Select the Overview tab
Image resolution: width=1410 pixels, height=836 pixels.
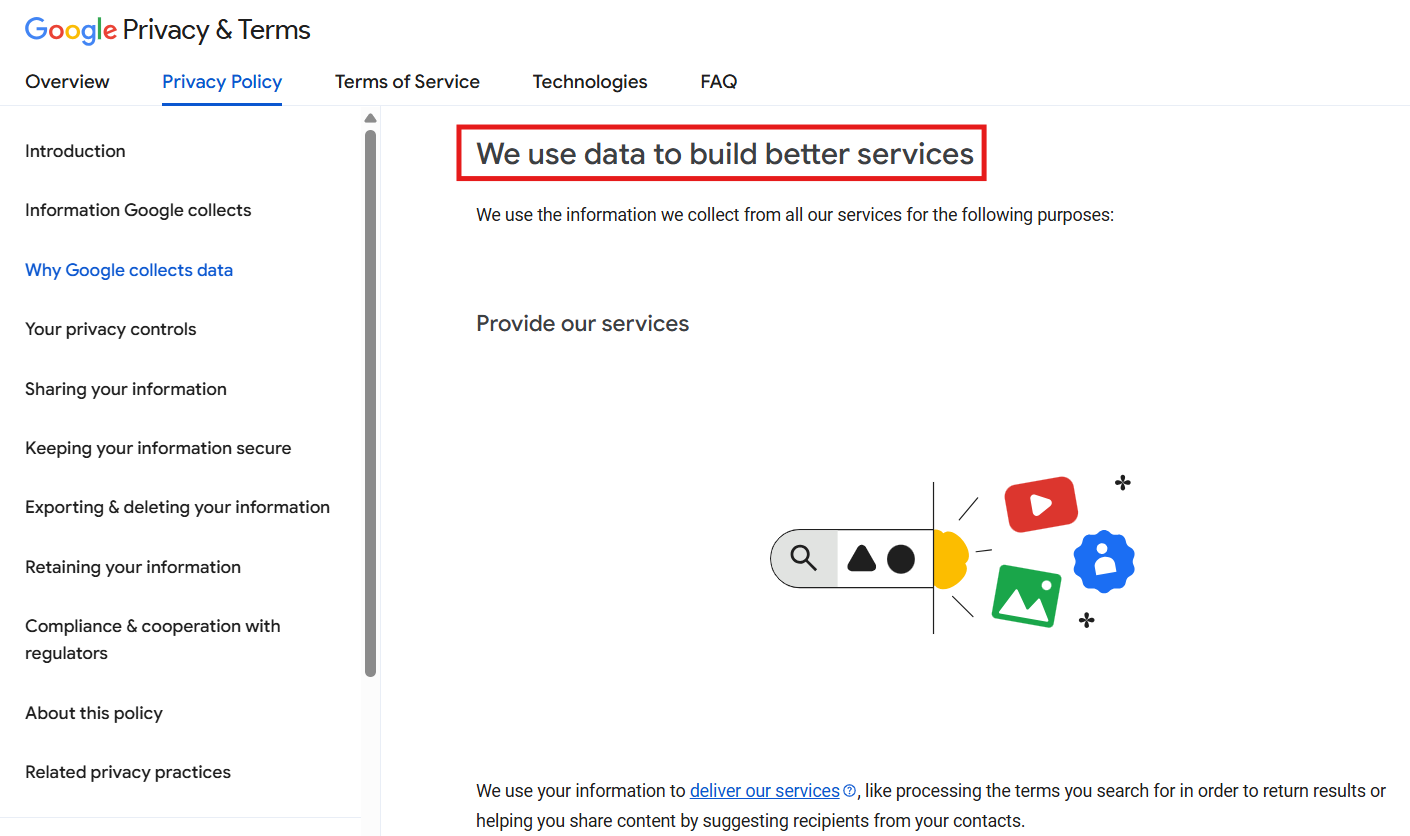tap(67, 81)
